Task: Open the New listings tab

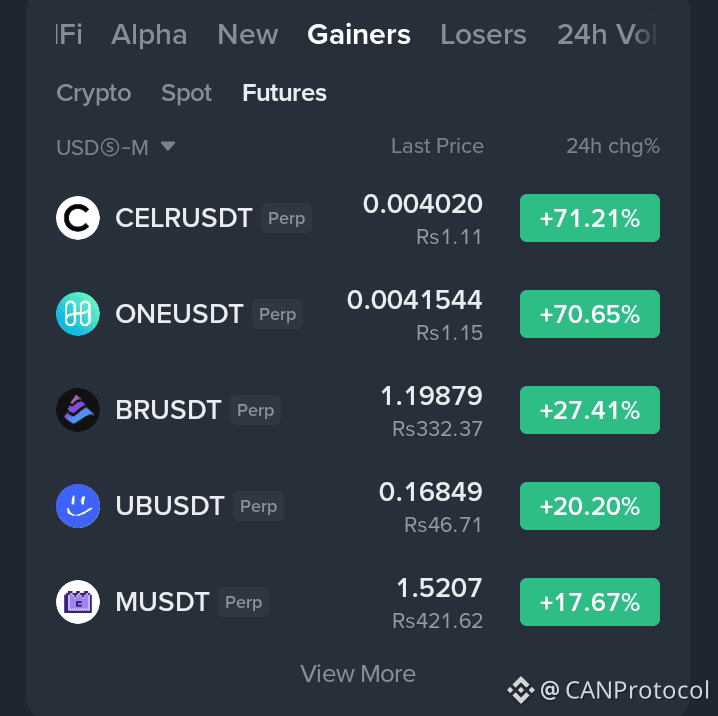Action: pos(248,35)
